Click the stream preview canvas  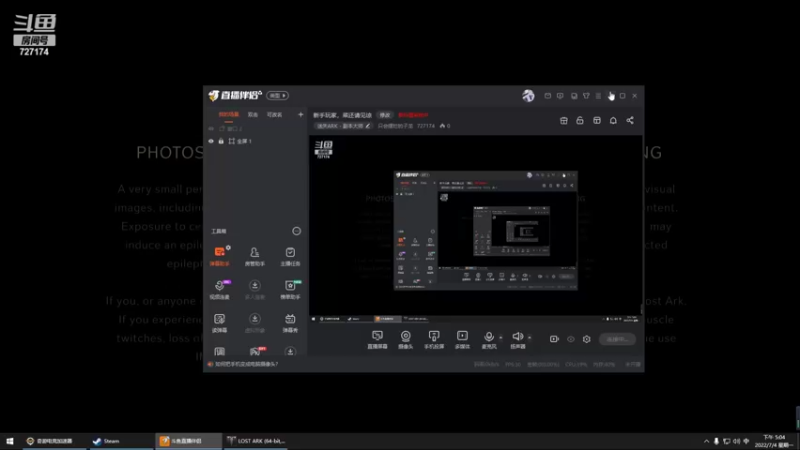click(475, 230)
